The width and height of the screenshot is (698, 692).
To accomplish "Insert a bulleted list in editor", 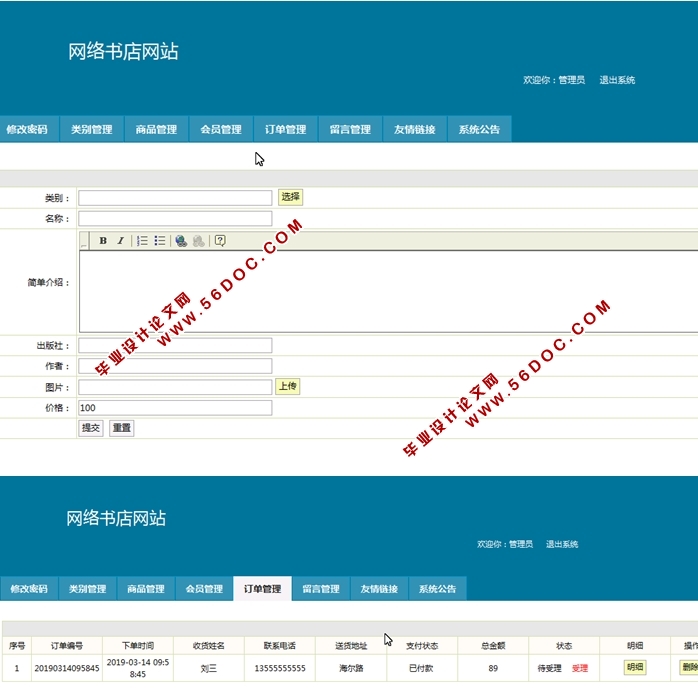I will click(160, 240).
